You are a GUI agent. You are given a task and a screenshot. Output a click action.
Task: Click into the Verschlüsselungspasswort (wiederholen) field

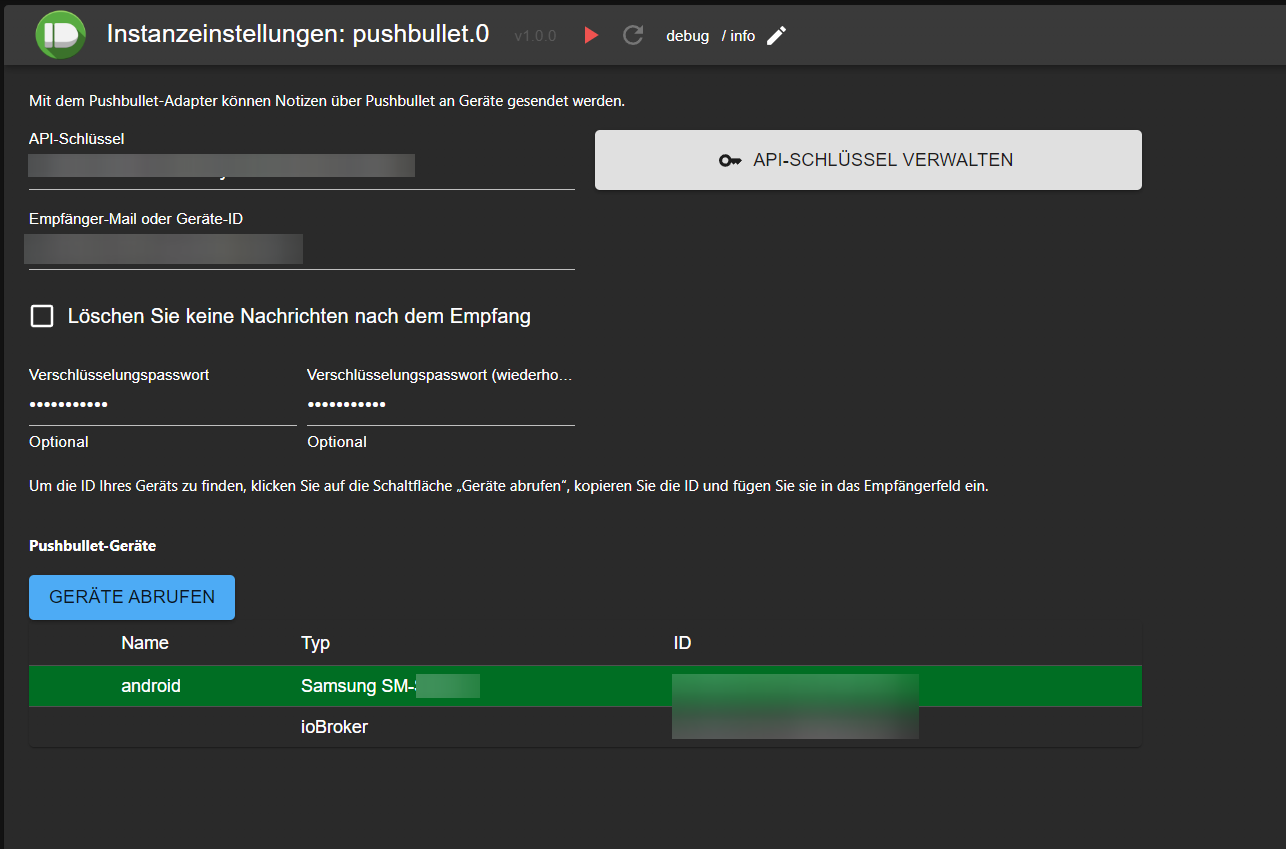(441, 405)
